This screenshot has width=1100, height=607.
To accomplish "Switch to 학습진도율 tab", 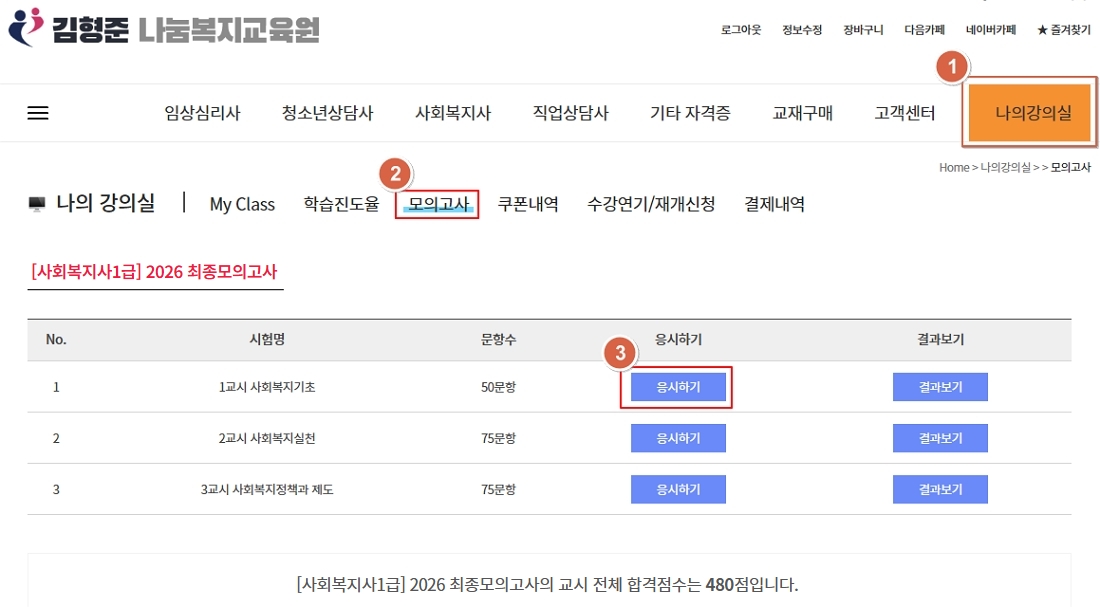I will click(x=341, y=204).
